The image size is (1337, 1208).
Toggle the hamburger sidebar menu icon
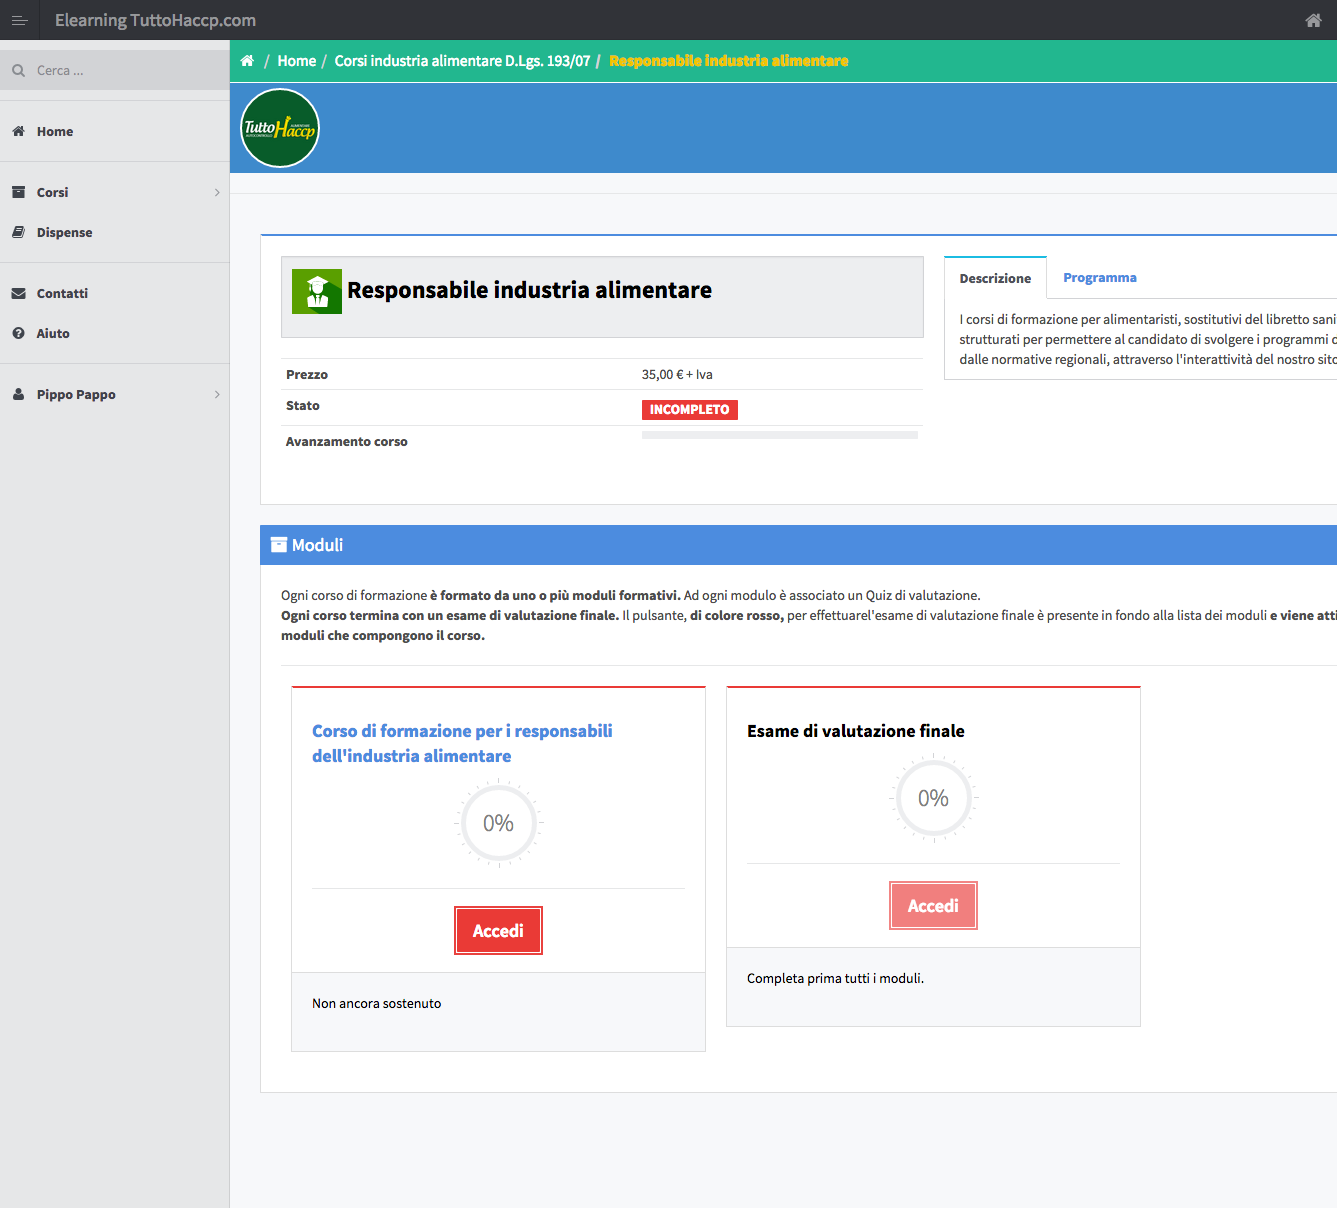click(x=19, y=20)
